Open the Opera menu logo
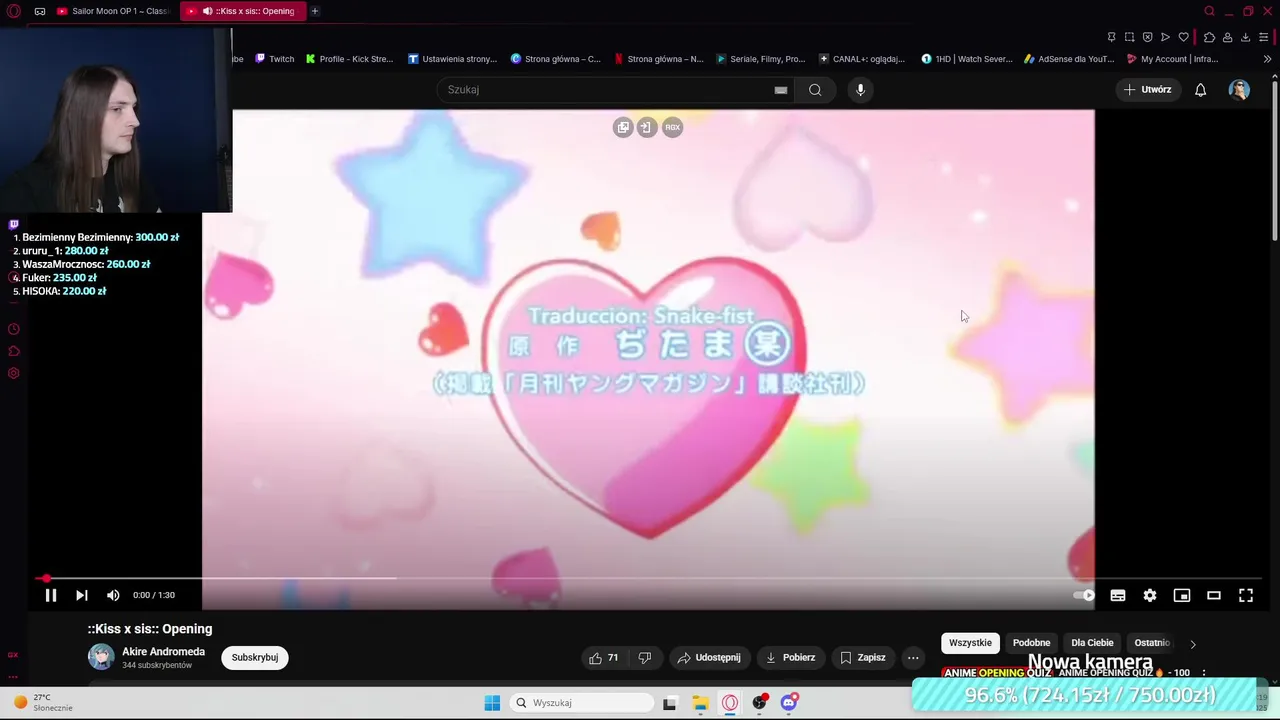The width and height of the screenshot is (1280, 720). [14, 11]
